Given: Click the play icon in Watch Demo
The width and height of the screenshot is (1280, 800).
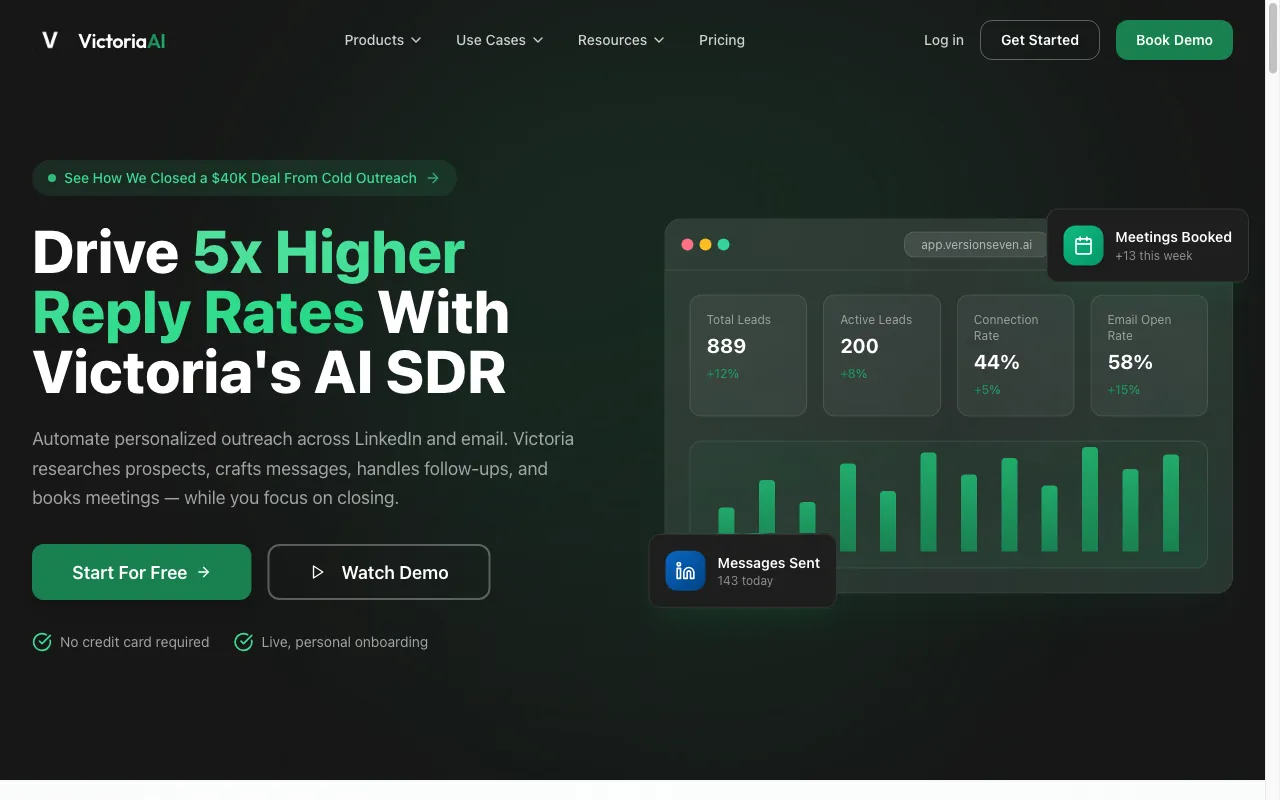Looking at the screenshot, I should point(318,572).
